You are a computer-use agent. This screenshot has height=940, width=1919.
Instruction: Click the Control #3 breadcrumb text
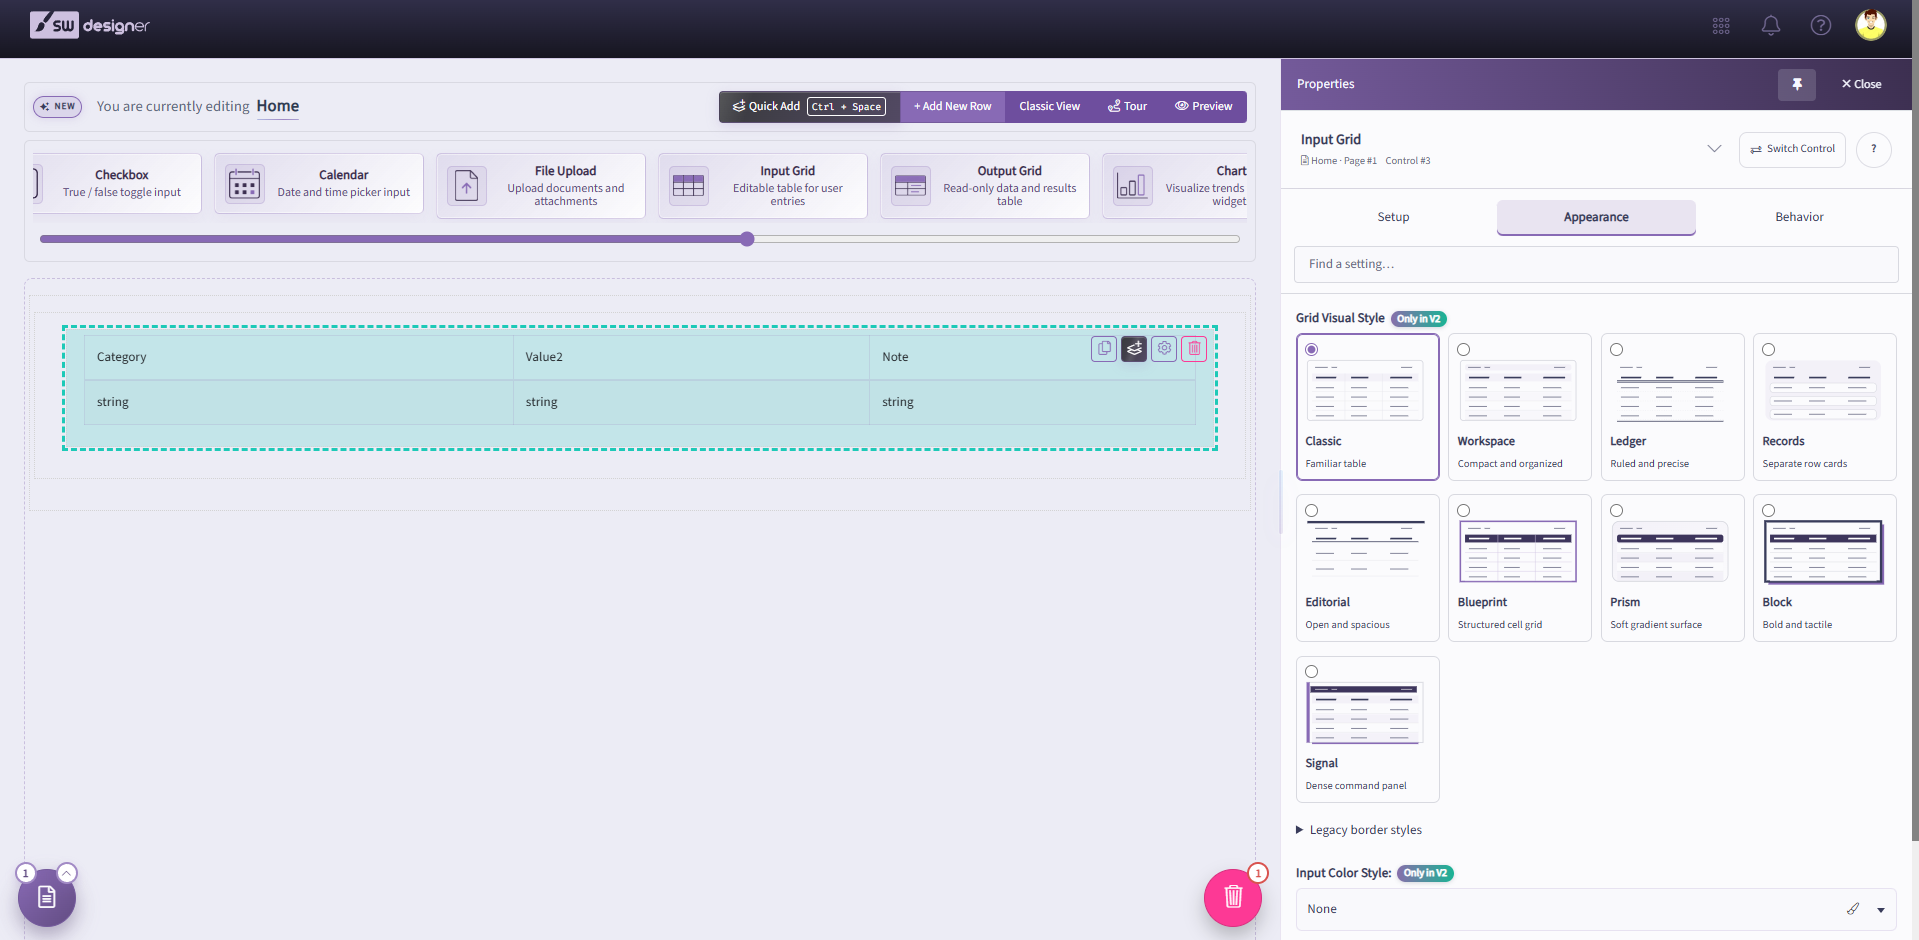[1408, 161]
